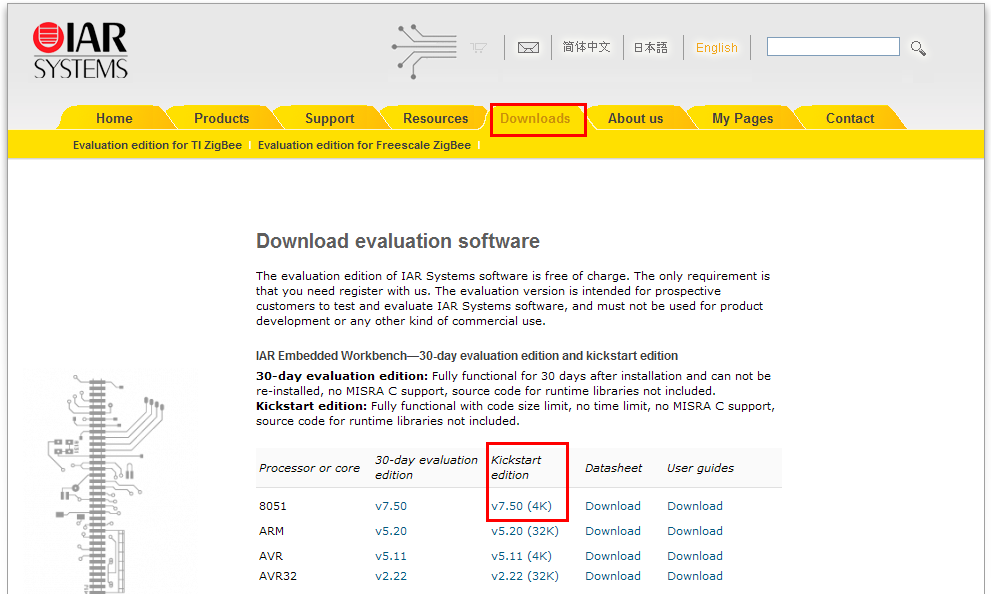Click the IAR Systems logo
Viewport: 991px width, 594px height.
tap(80, 51)
